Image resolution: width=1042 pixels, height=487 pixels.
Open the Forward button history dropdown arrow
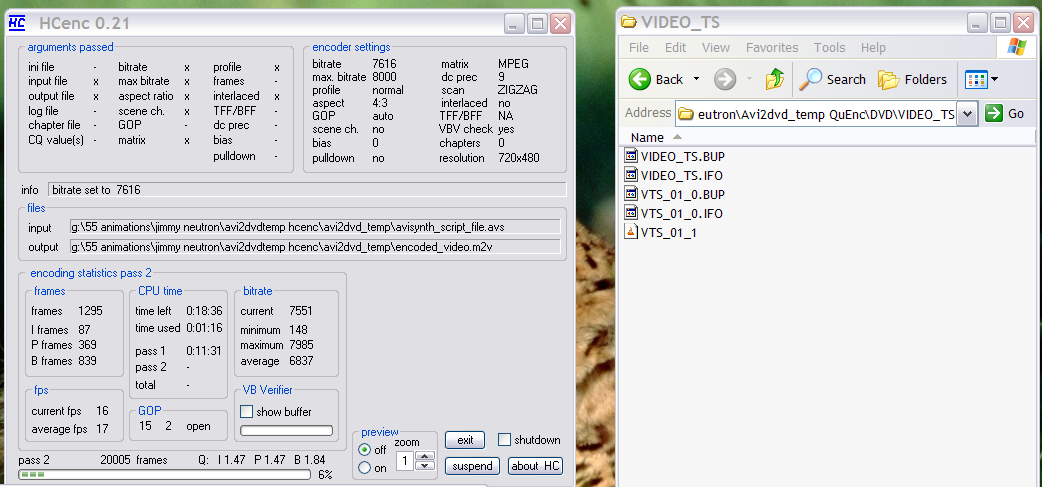[748, 79]
